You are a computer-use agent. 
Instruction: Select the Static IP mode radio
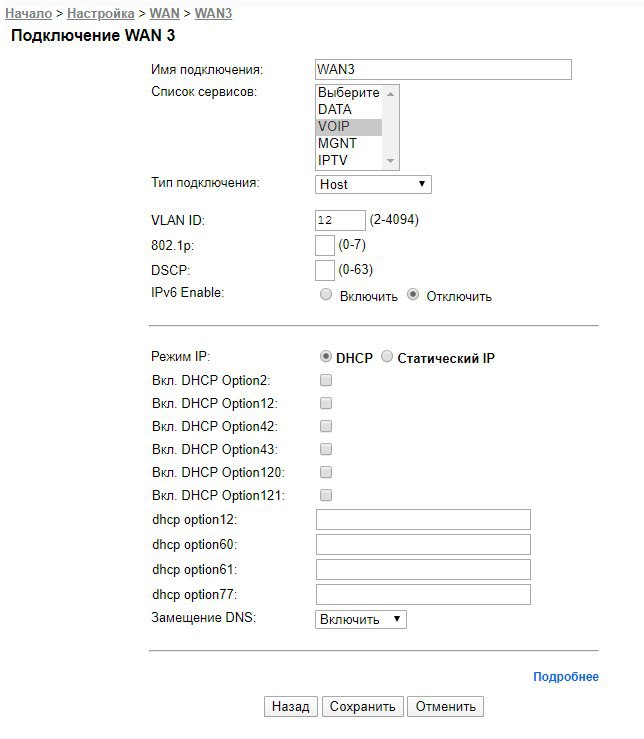(x=387, y=357)
